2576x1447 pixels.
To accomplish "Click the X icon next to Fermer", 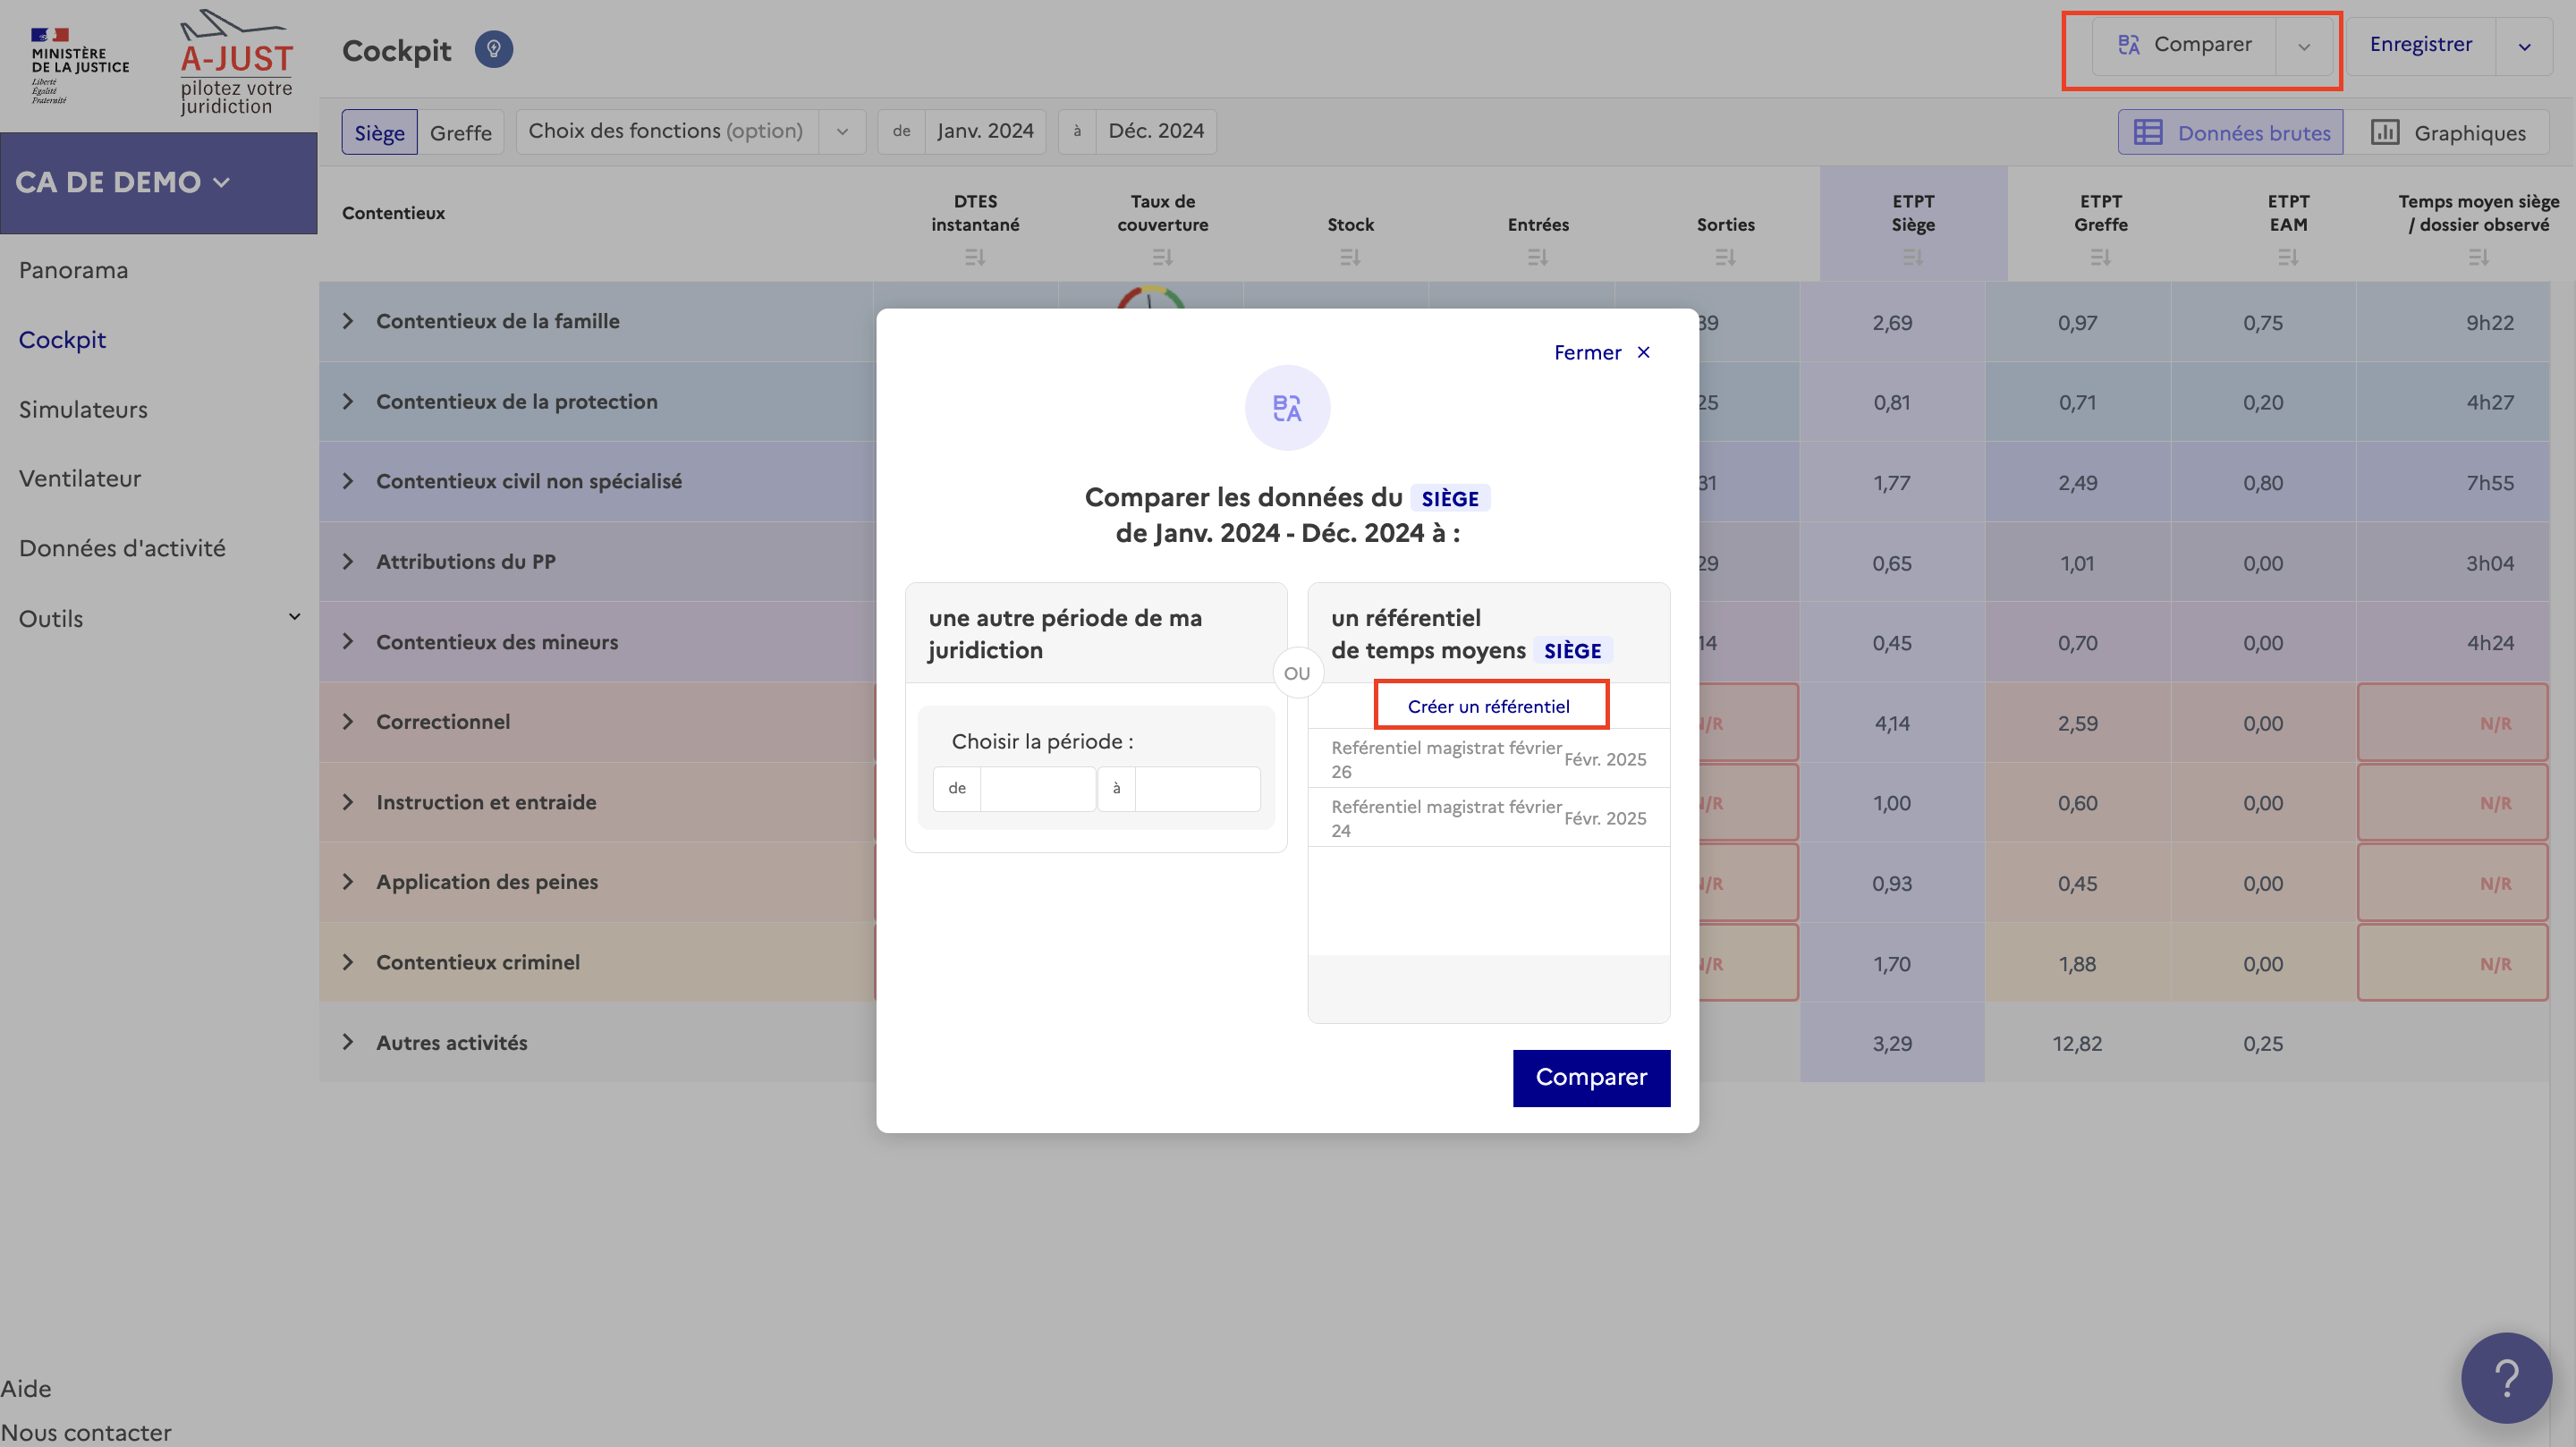I will (x=1643, y=352).
